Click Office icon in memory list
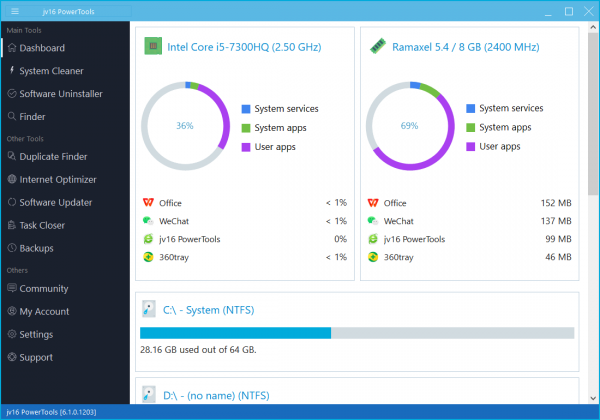The image size is (600, 420). [373, 202]
